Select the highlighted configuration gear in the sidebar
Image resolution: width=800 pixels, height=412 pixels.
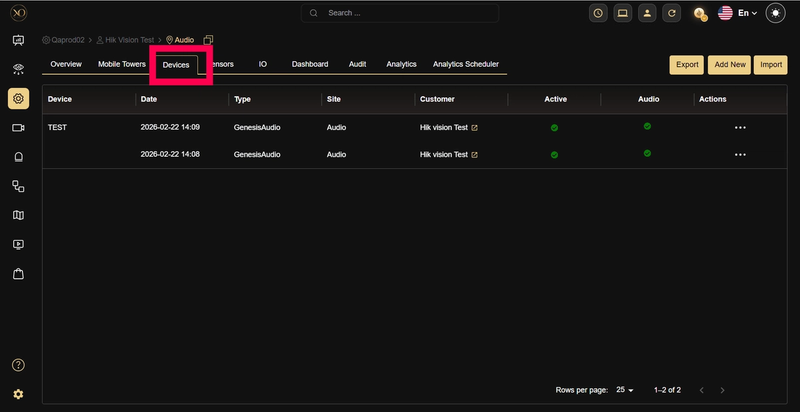click(18, 98)
